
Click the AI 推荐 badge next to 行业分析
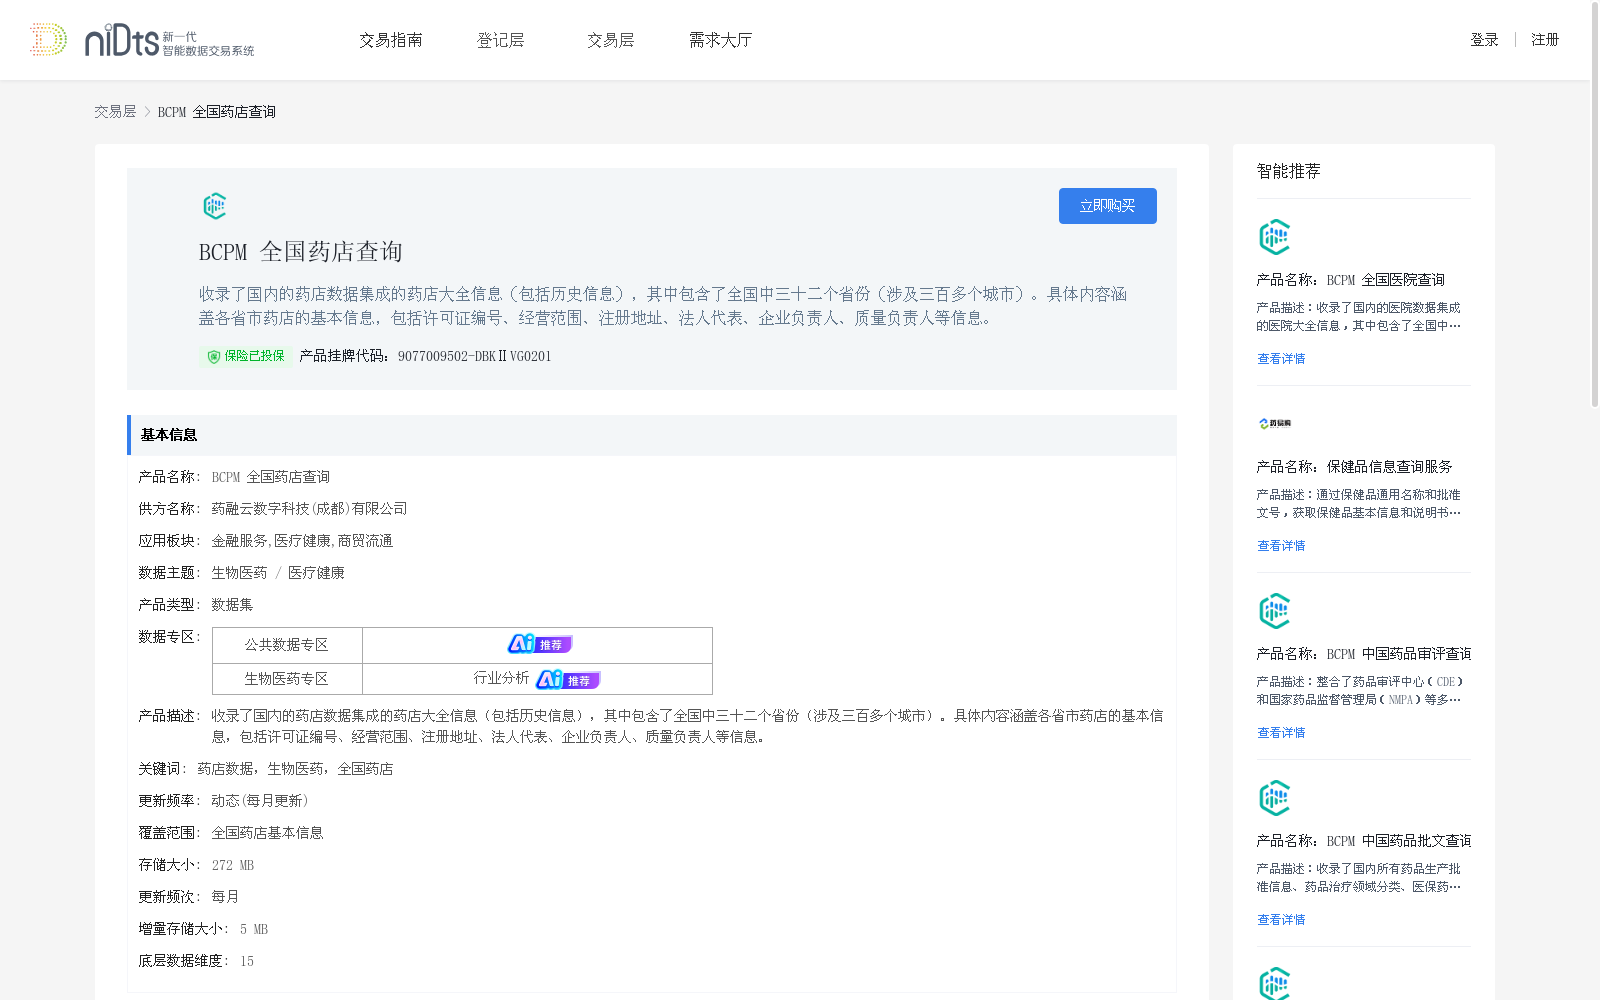pos(567,679)
